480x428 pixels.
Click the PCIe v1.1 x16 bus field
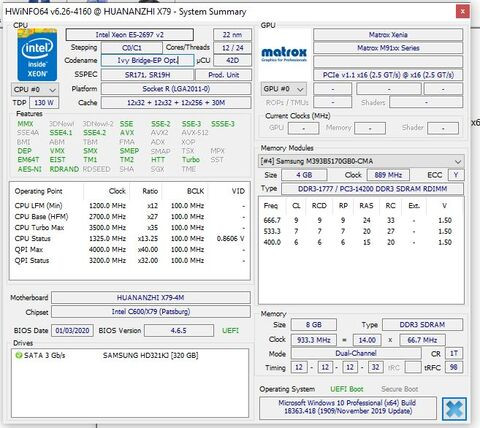[x=388, y=75]
